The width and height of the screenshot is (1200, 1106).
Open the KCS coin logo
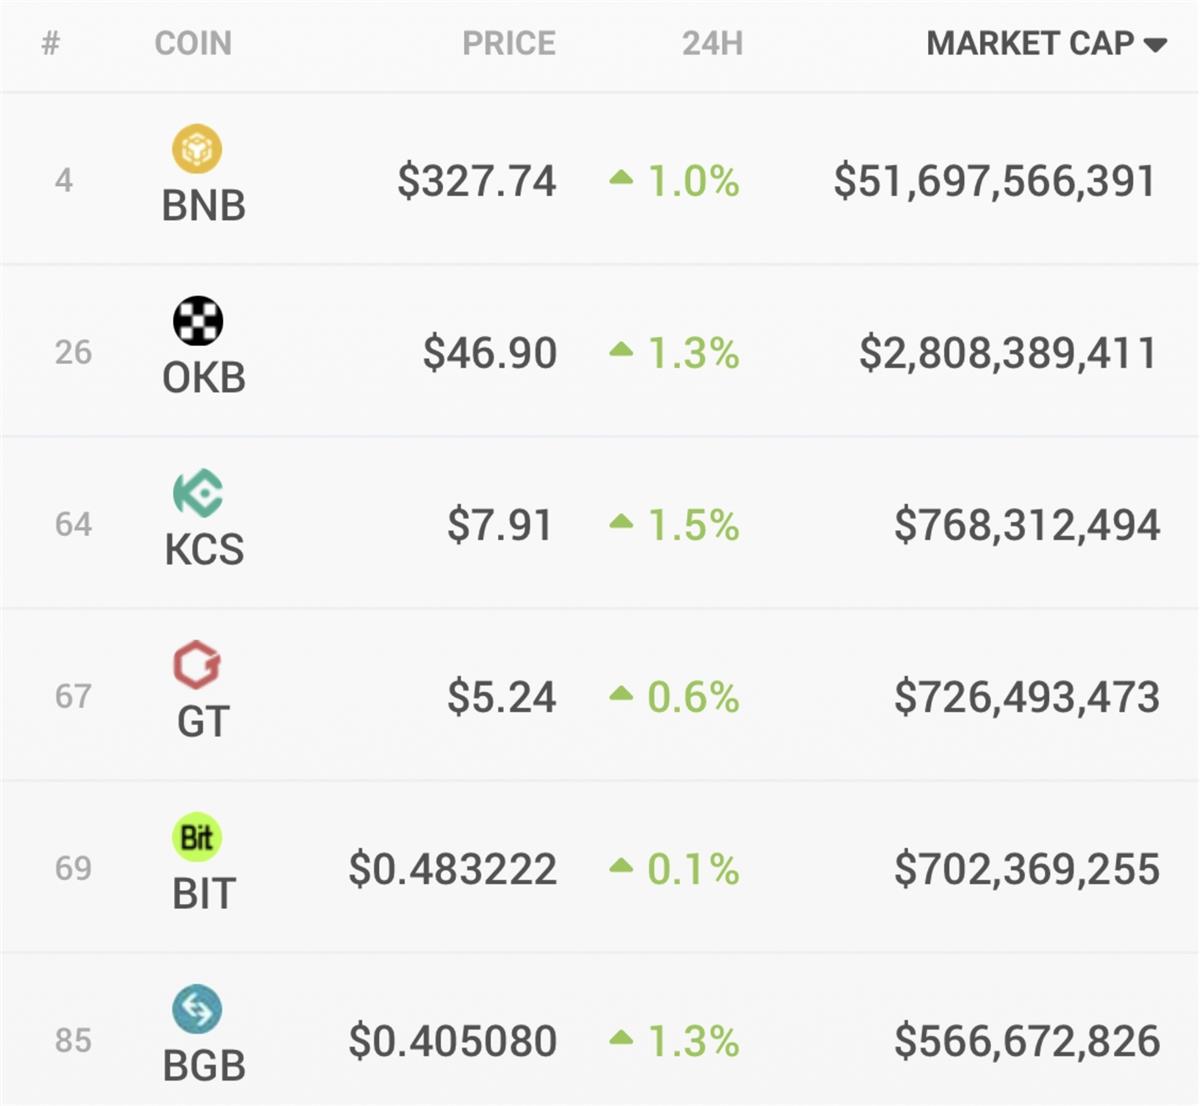click(198, 493)
